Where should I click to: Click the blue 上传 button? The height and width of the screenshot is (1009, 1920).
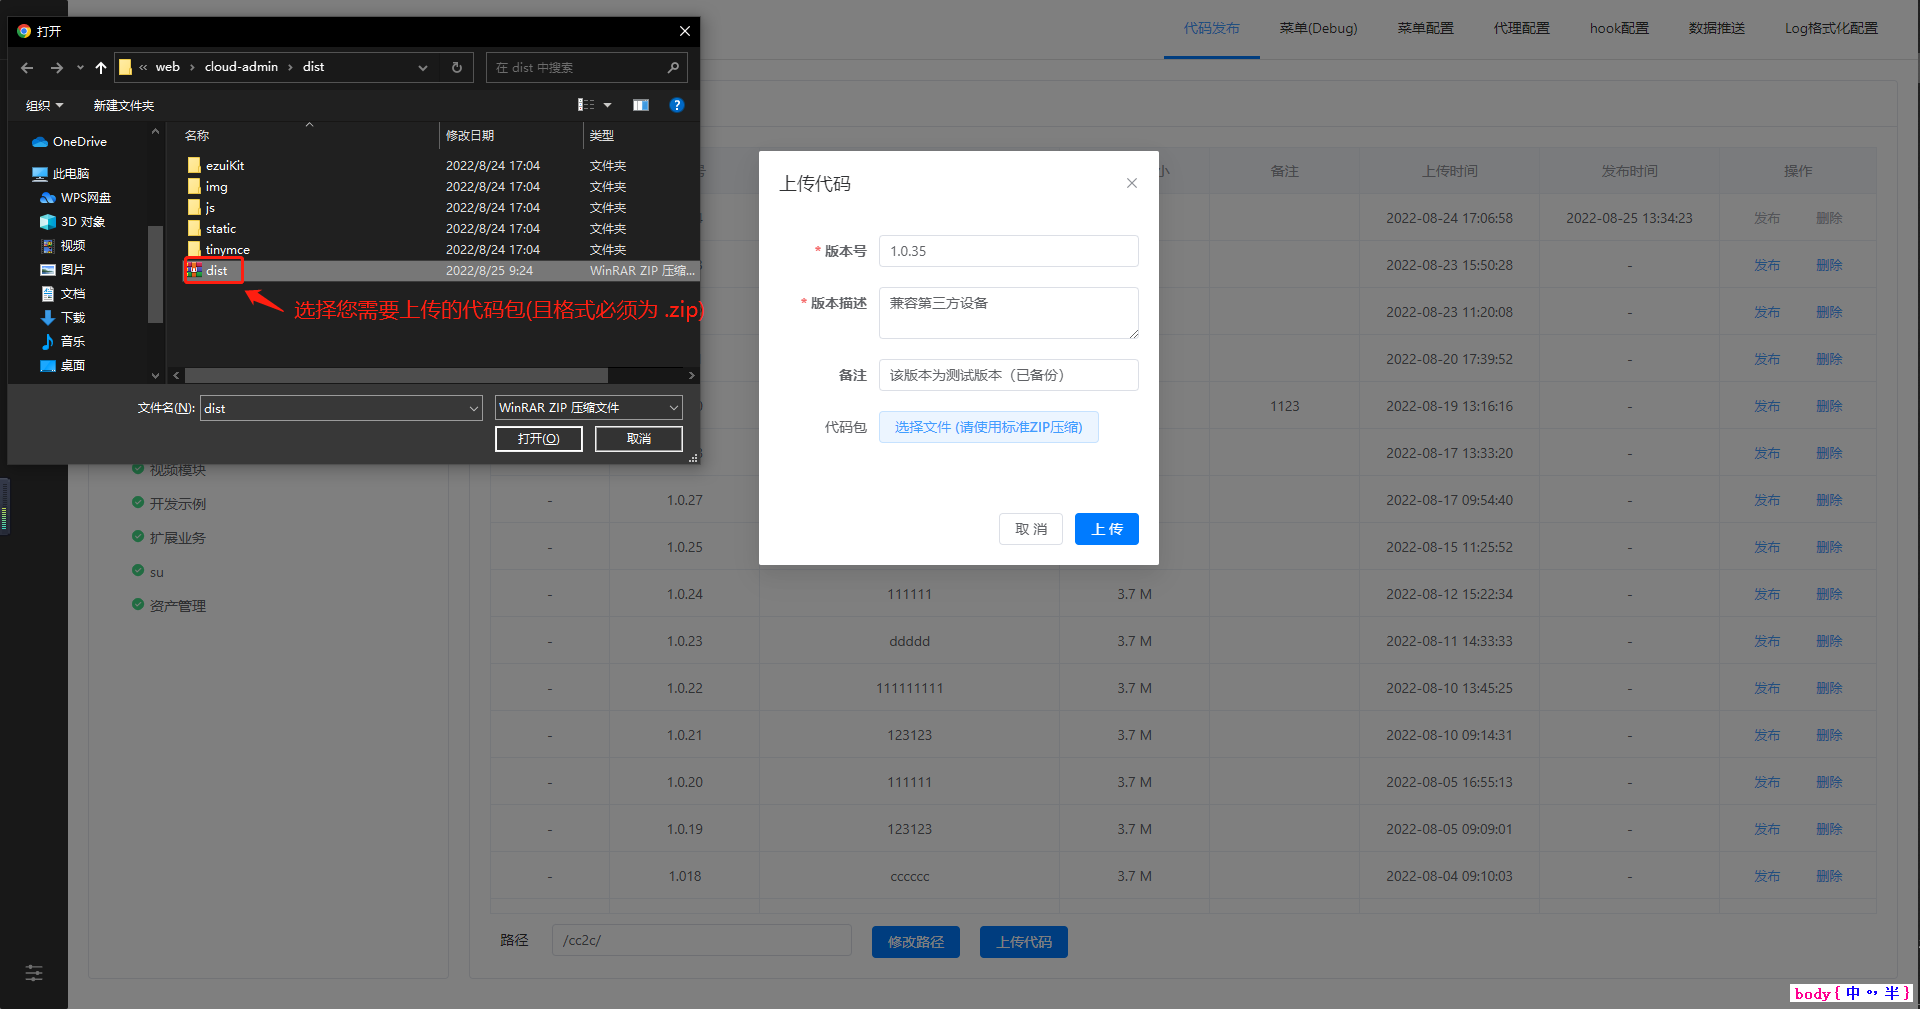tap(1106, 529)
